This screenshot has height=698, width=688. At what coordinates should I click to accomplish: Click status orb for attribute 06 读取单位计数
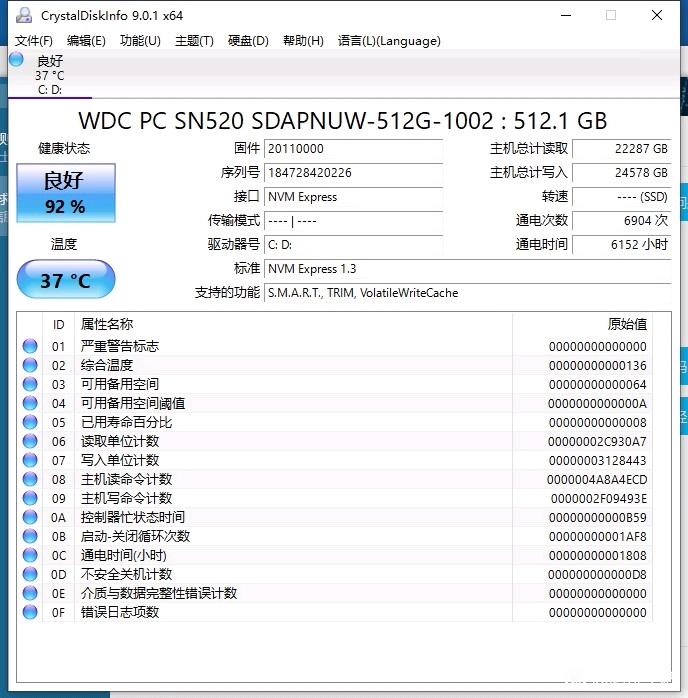click(x=30, y=441)
